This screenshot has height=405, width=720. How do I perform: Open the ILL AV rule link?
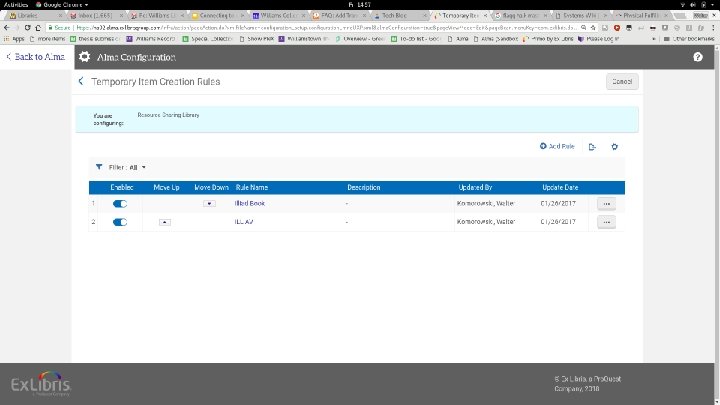244,221
